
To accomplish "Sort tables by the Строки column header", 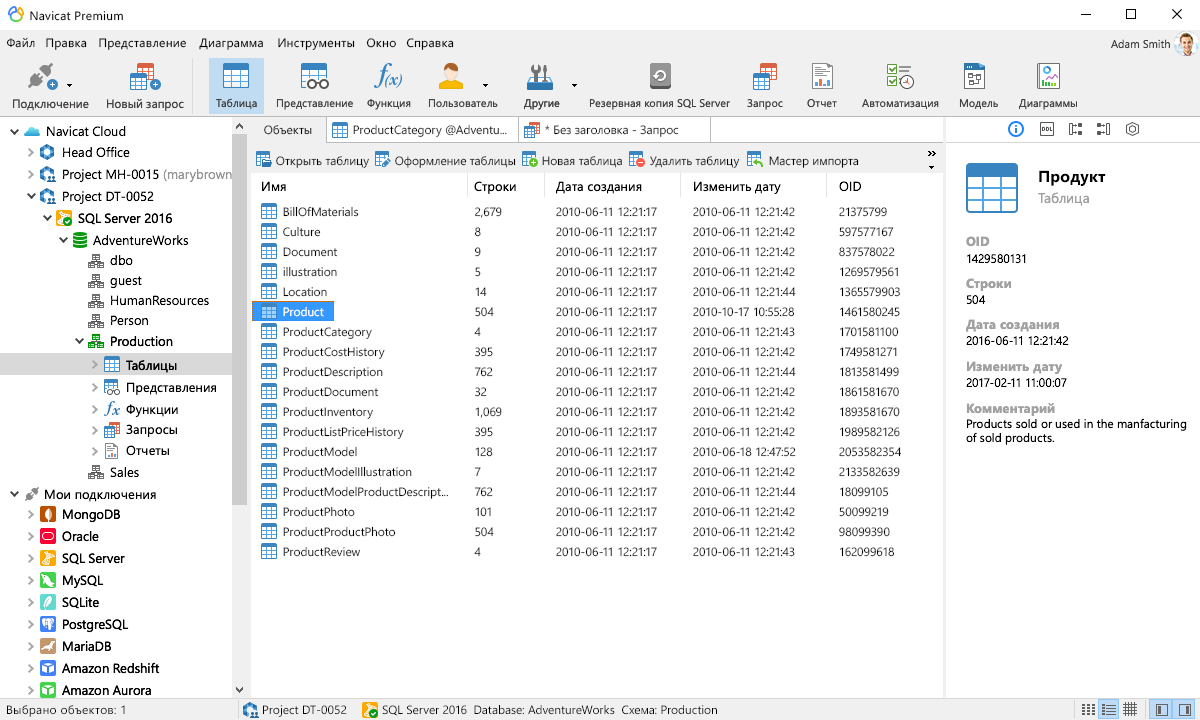I will tap(507, 187).
